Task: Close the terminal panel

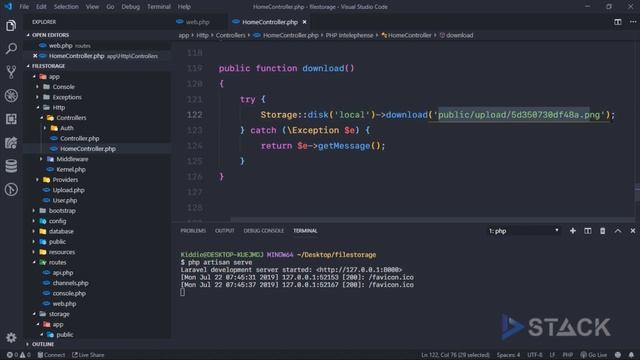Action: (x=633, y=231)
